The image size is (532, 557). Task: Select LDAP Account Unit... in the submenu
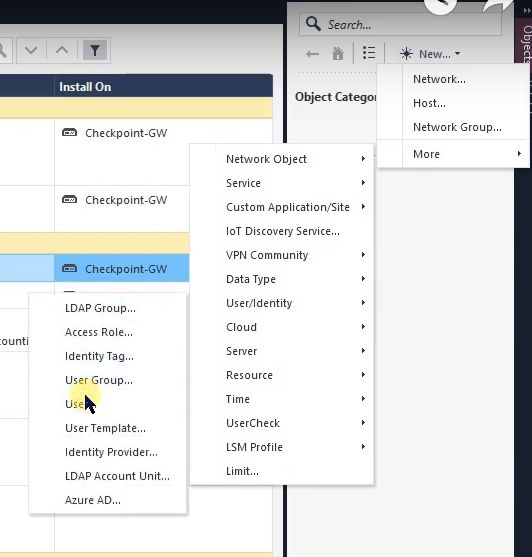click(x=117, y=476)
